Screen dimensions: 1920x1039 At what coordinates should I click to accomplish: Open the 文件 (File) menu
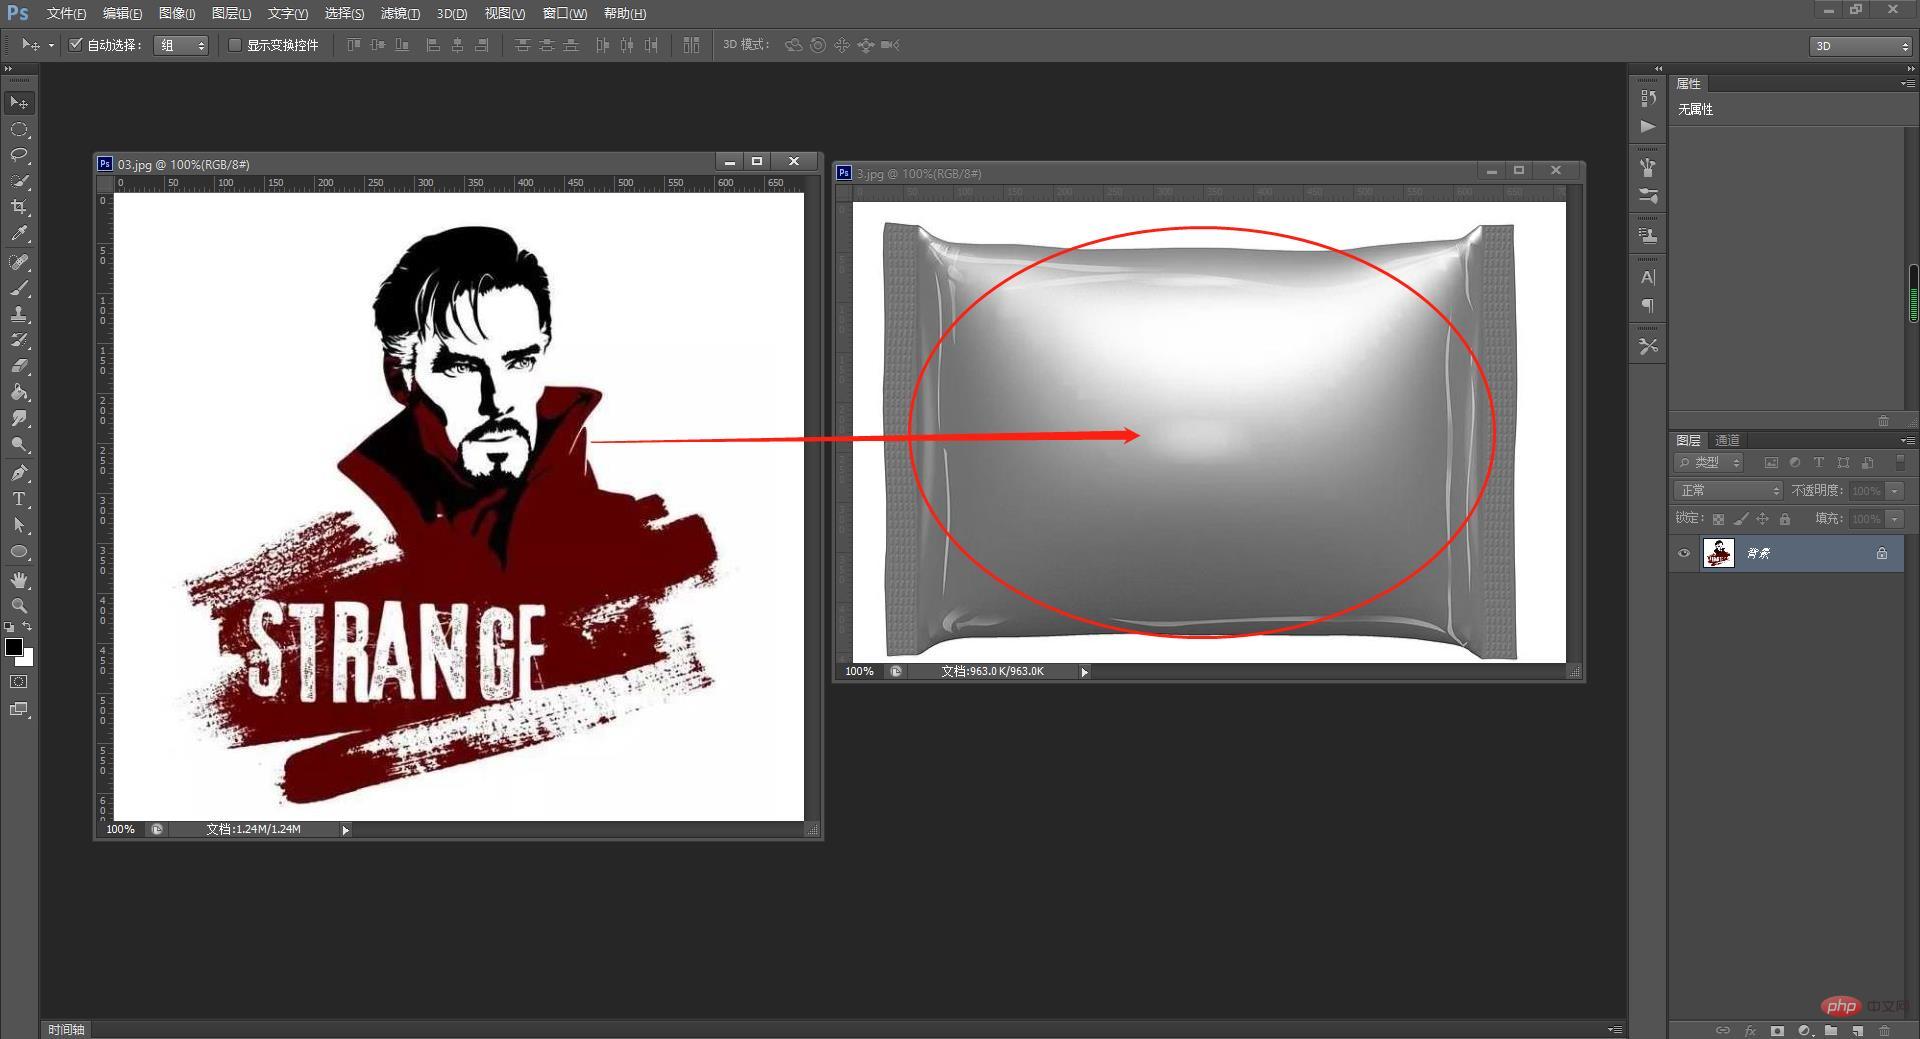(66, 14)
